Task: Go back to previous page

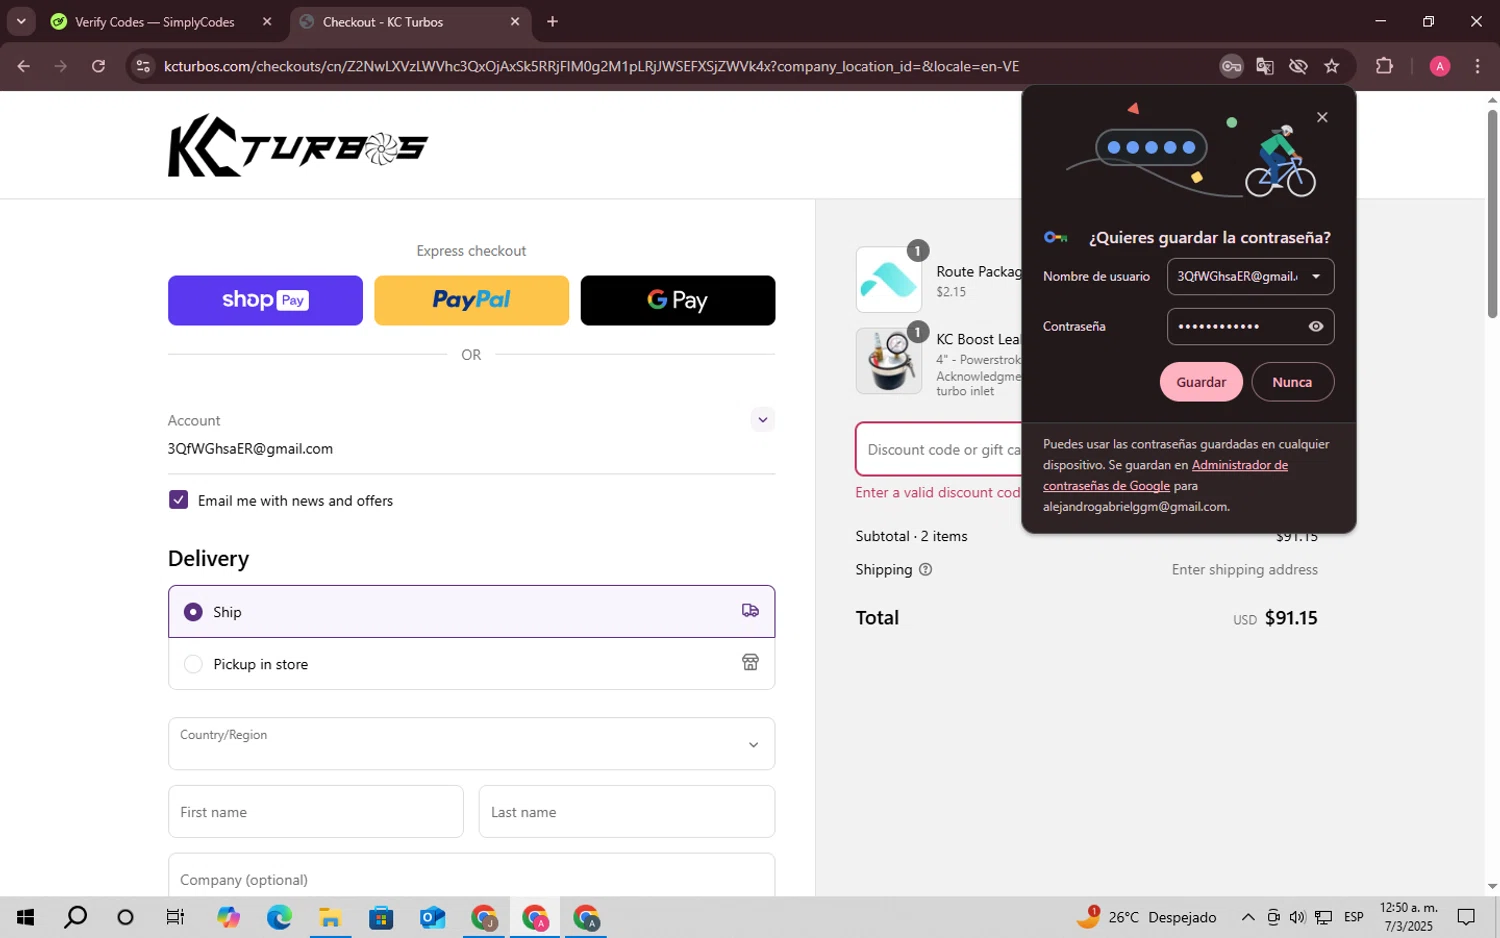Action: [24, 66]
